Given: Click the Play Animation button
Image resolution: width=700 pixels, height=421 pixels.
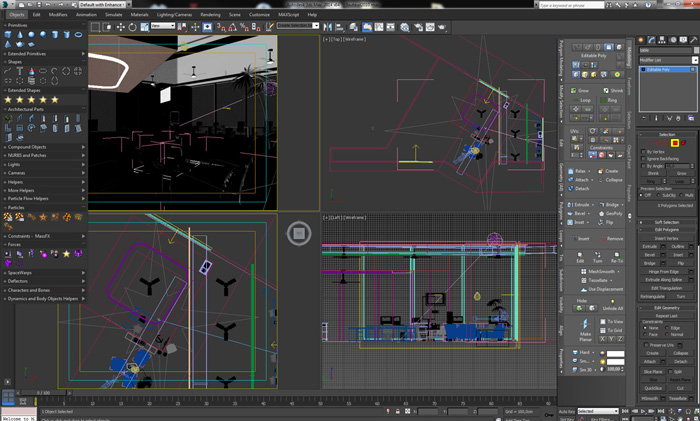Looking at the screenshot, I should (643, 411).
